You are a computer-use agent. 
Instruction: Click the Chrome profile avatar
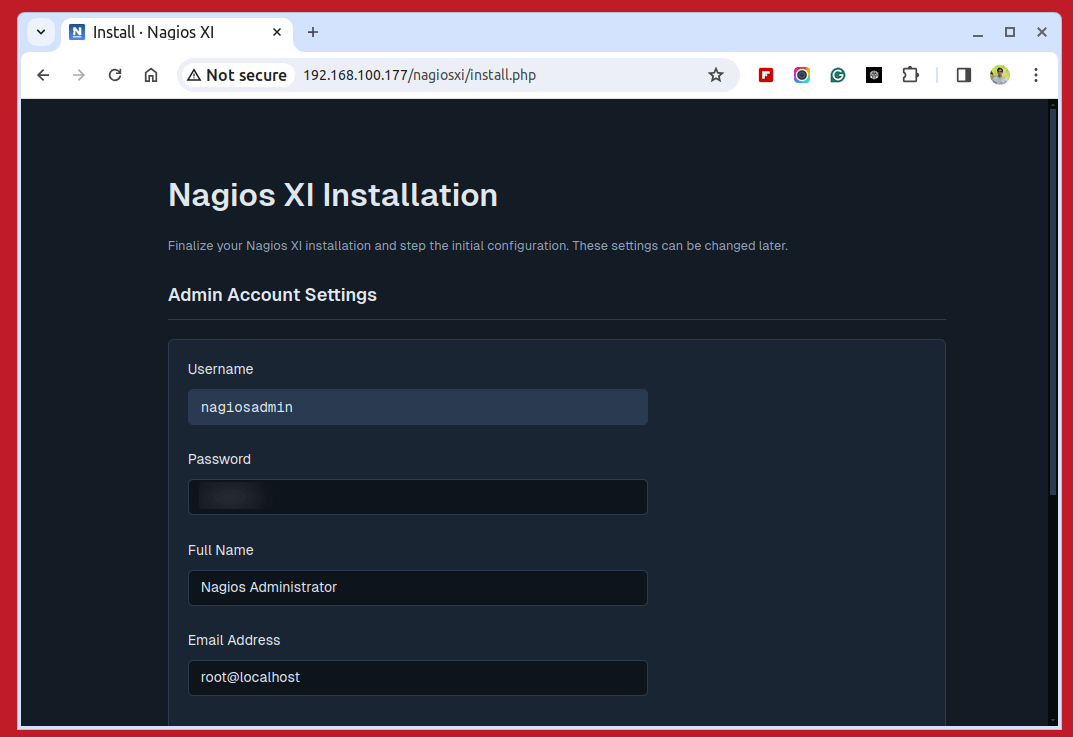tap(1000, 75)
